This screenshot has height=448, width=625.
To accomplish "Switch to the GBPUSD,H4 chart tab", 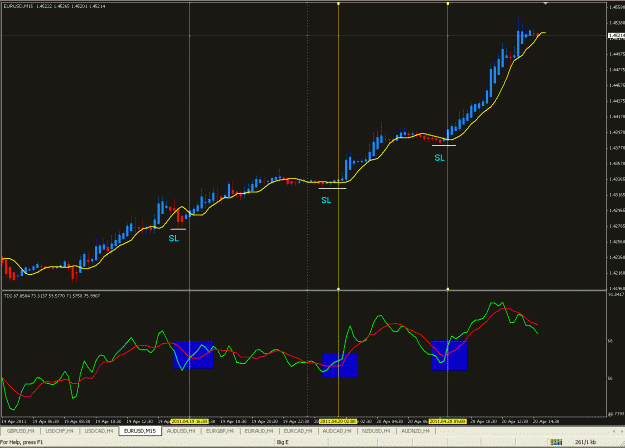I will 20,431.
